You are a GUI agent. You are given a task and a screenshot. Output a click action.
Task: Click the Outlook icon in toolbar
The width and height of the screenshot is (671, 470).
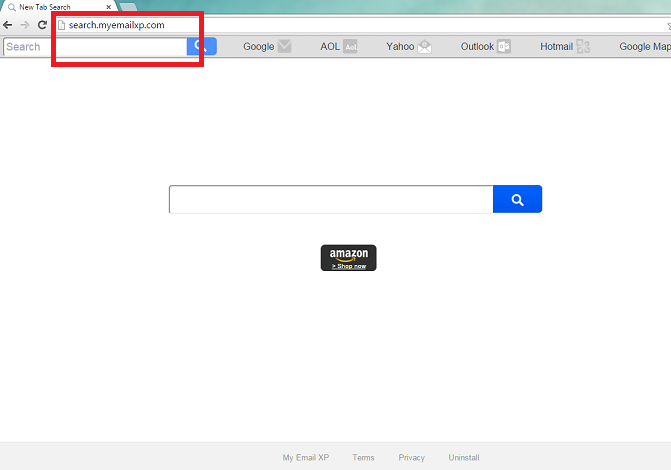(504, 46)
